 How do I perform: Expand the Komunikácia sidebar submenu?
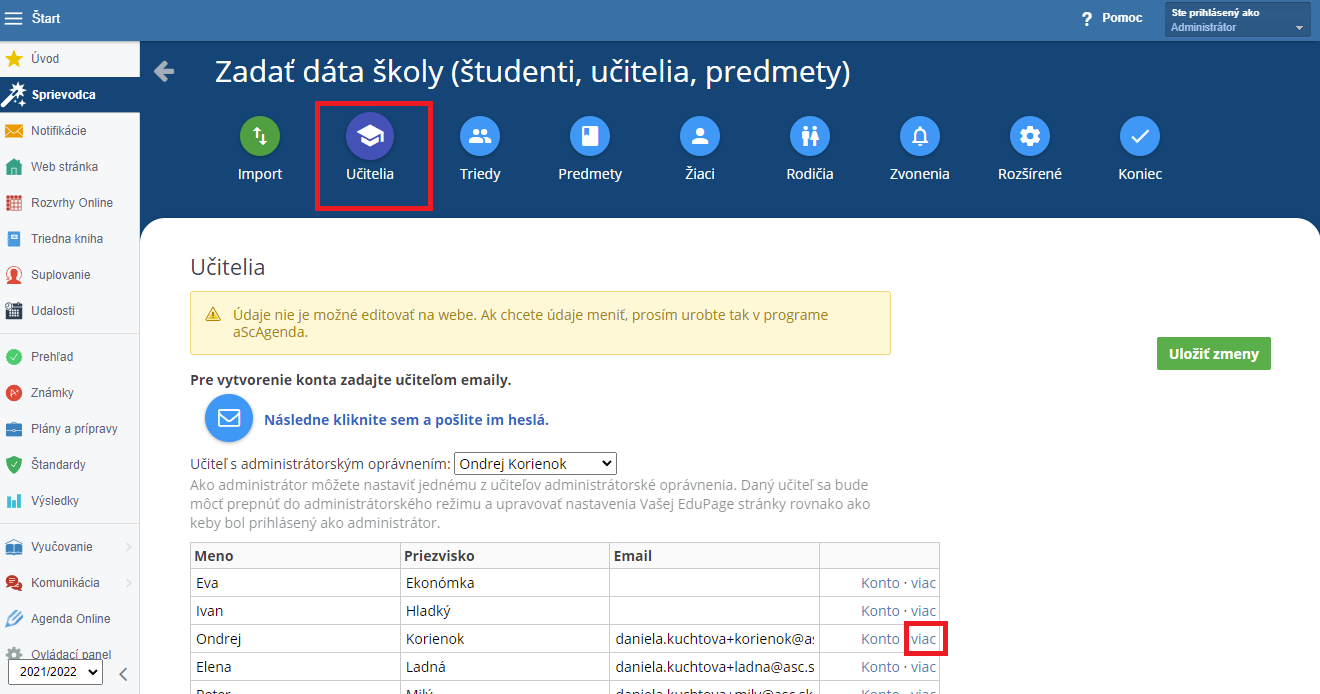point(129,583)
